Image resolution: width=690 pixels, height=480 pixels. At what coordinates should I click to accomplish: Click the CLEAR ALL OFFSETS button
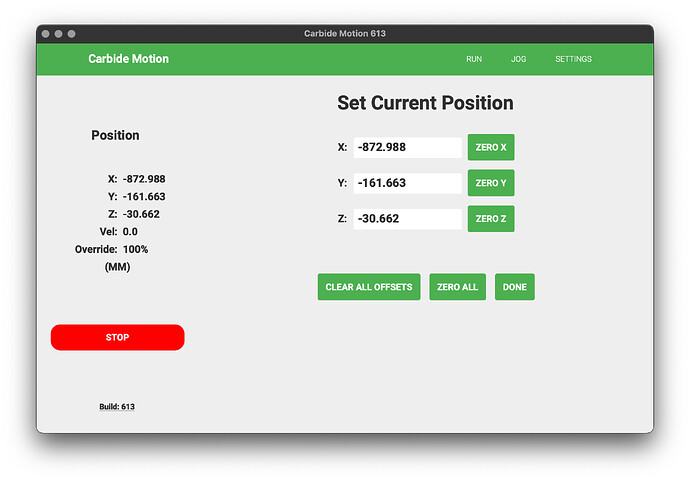tap(369, 287)
